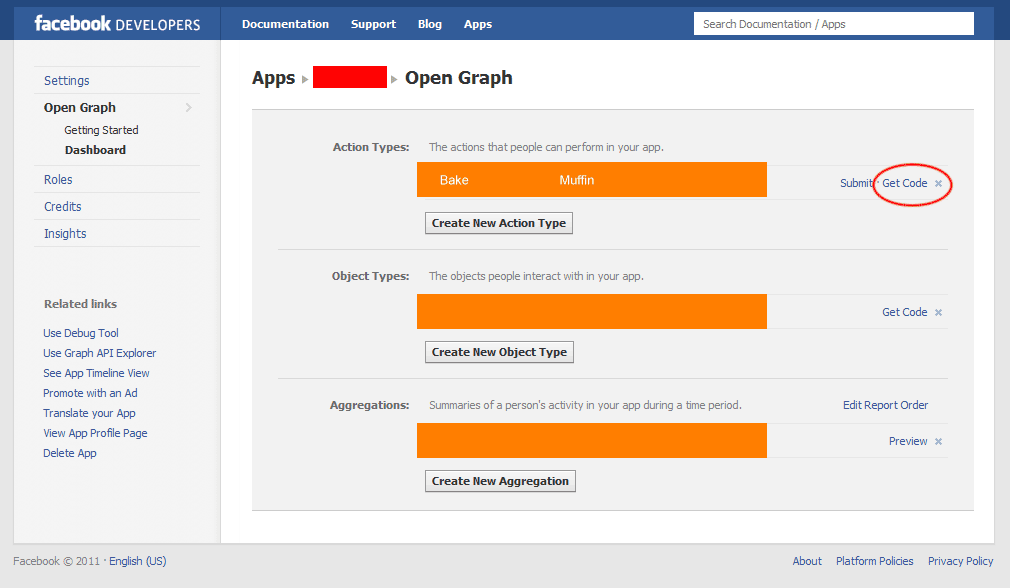
Task: Click the Use Debug Tool link
Action: [x=81, y=333]
